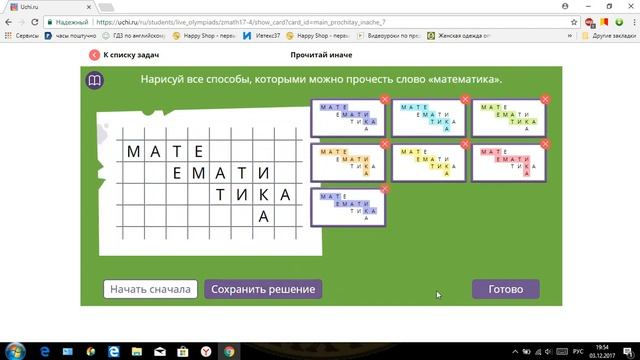The width and height of the screenshot is (640, 360).
Task: Click the Сохранить решение button
Action: coord(263,289)
